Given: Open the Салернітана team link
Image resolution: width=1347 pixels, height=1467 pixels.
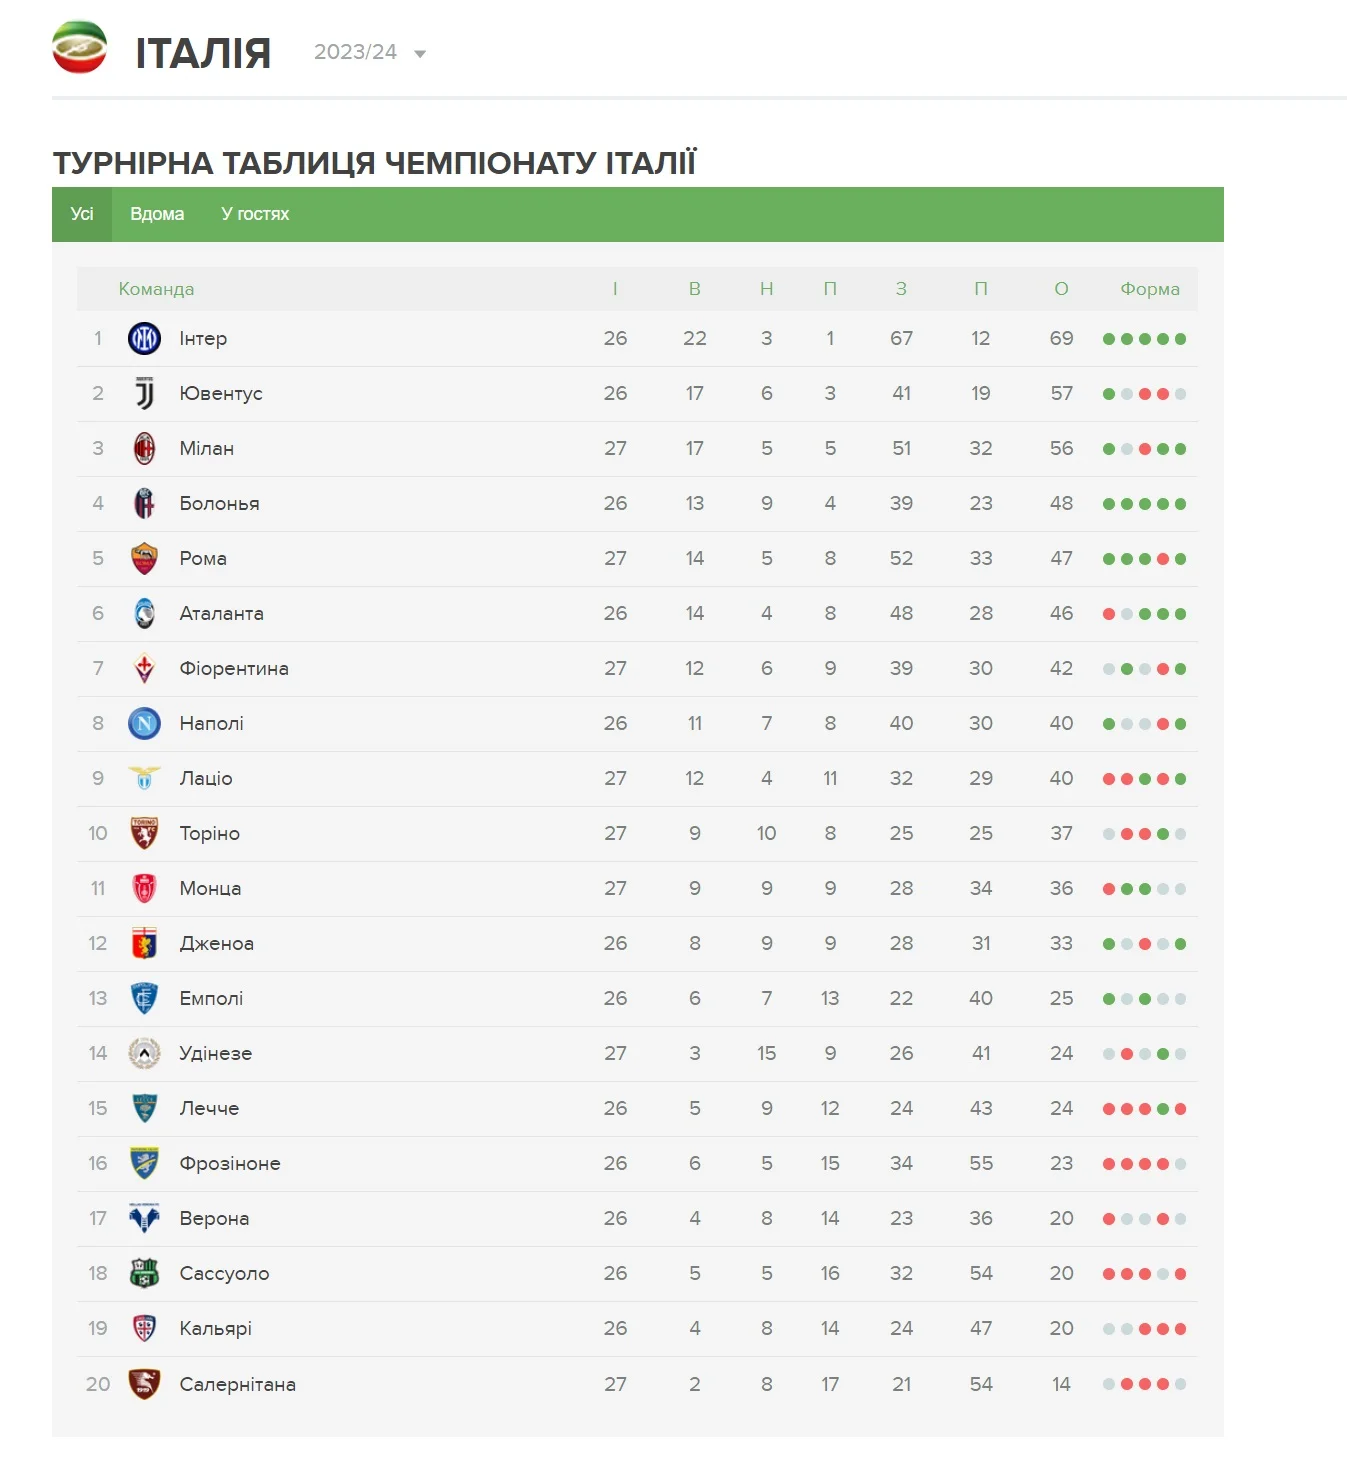Looking at the screenshot, I should coord(237,1385).
